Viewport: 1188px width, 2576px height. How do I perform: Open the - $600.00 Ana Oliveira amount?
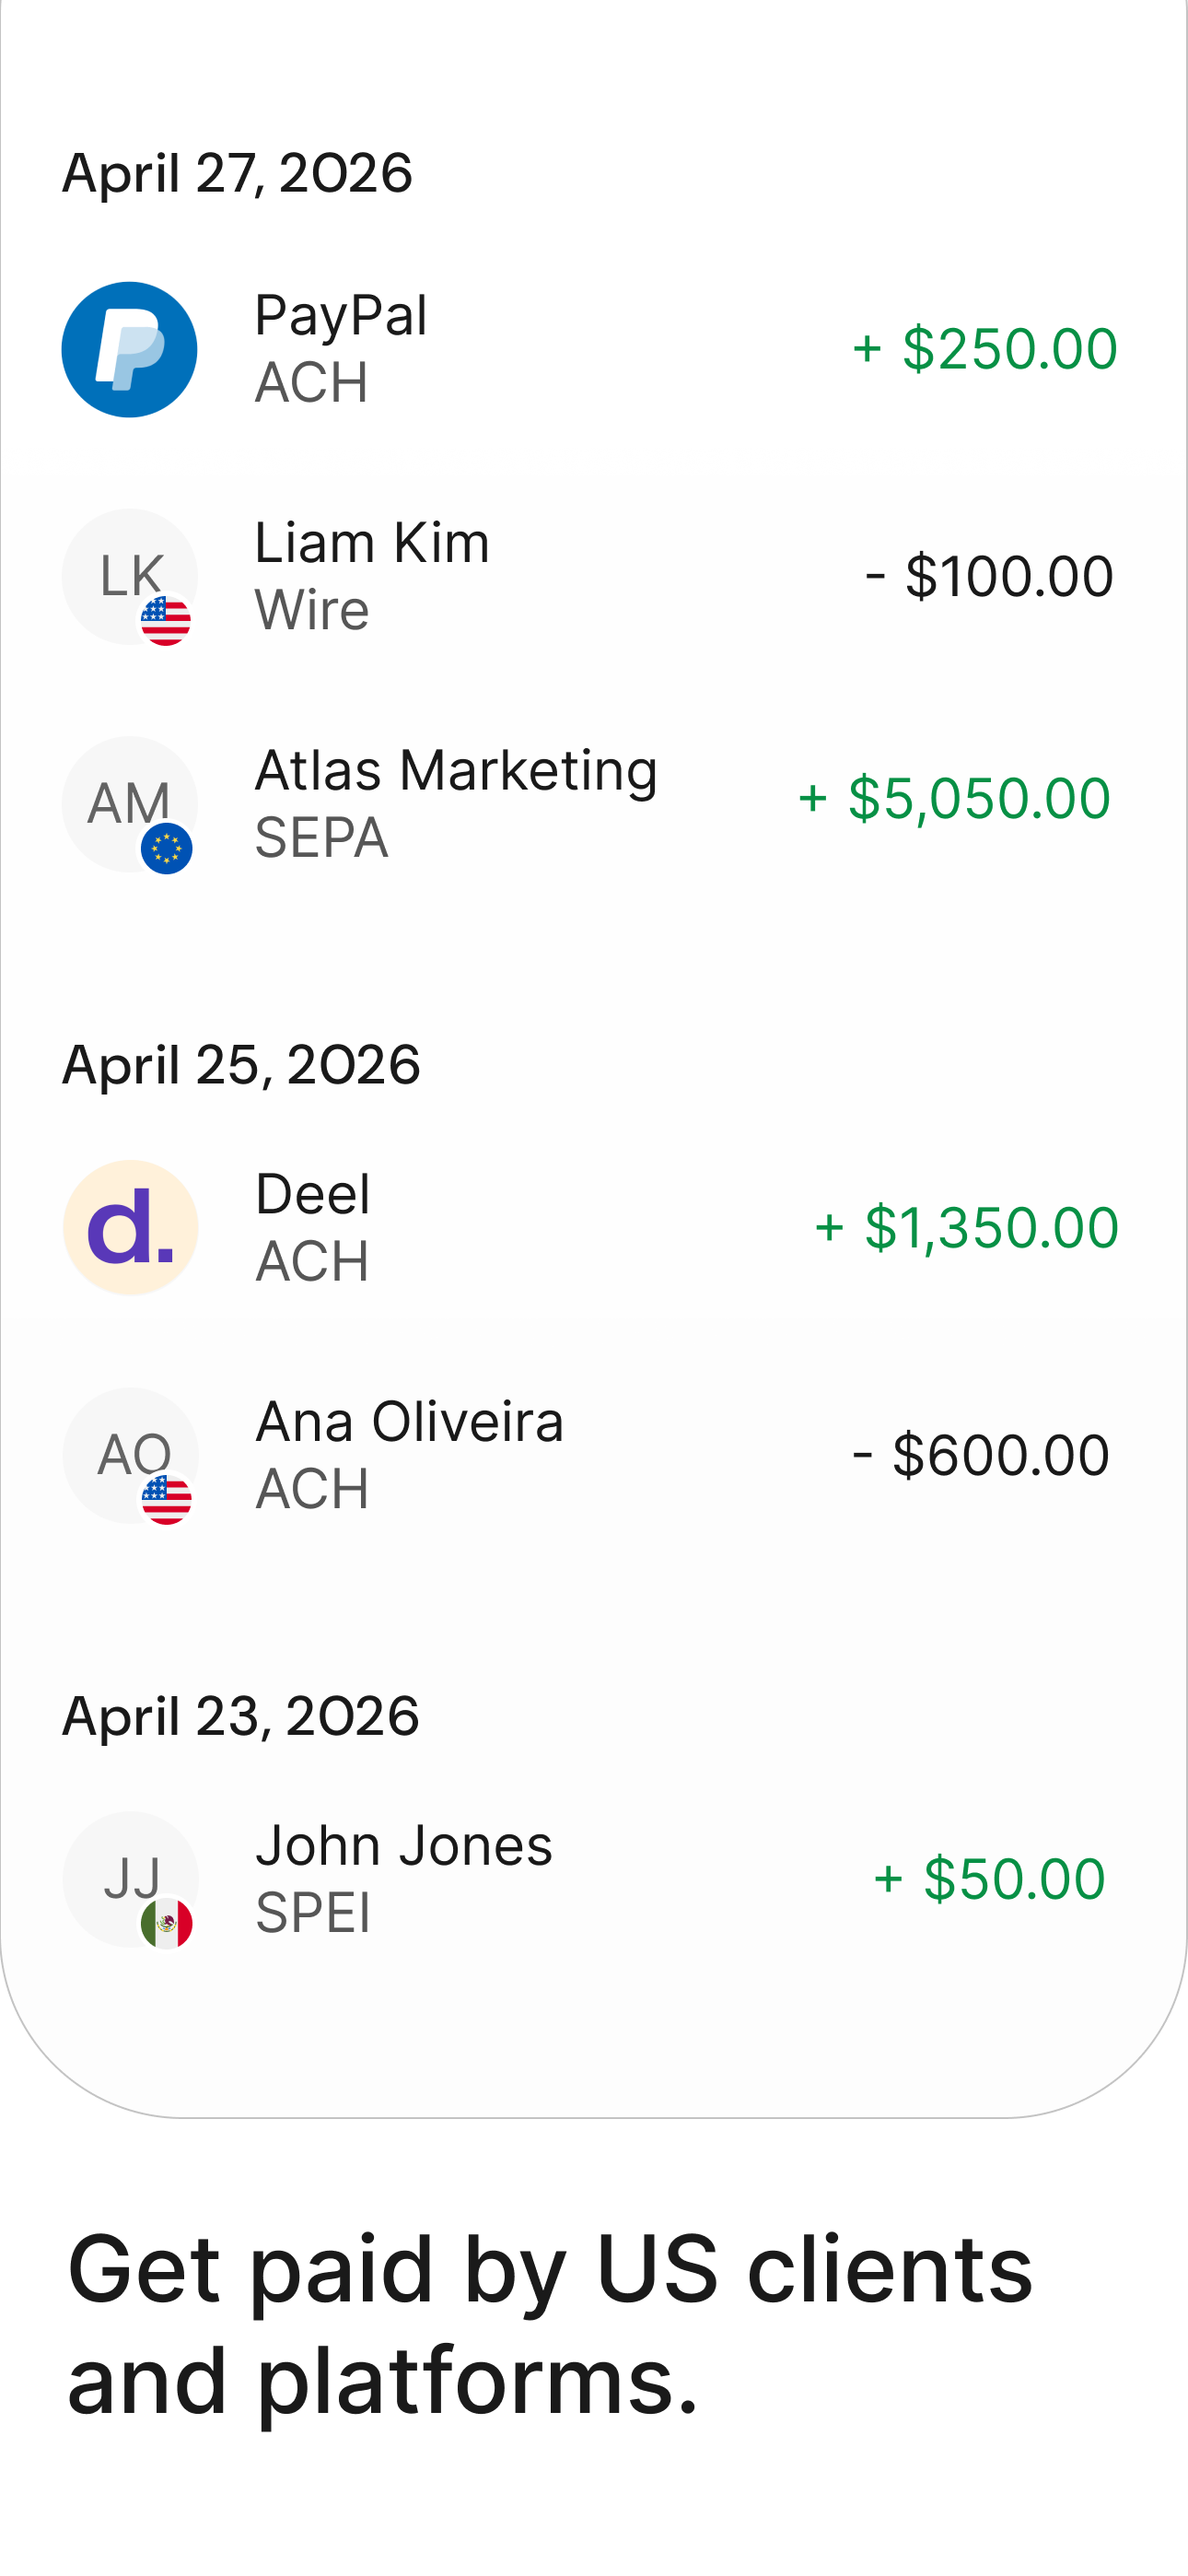pyautogui.click(x=981, y=1455)
